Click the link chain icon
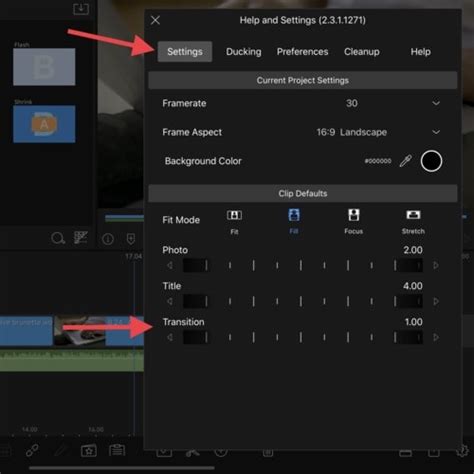The height and width of the screenshot is (474, 474). click(32, 450)
